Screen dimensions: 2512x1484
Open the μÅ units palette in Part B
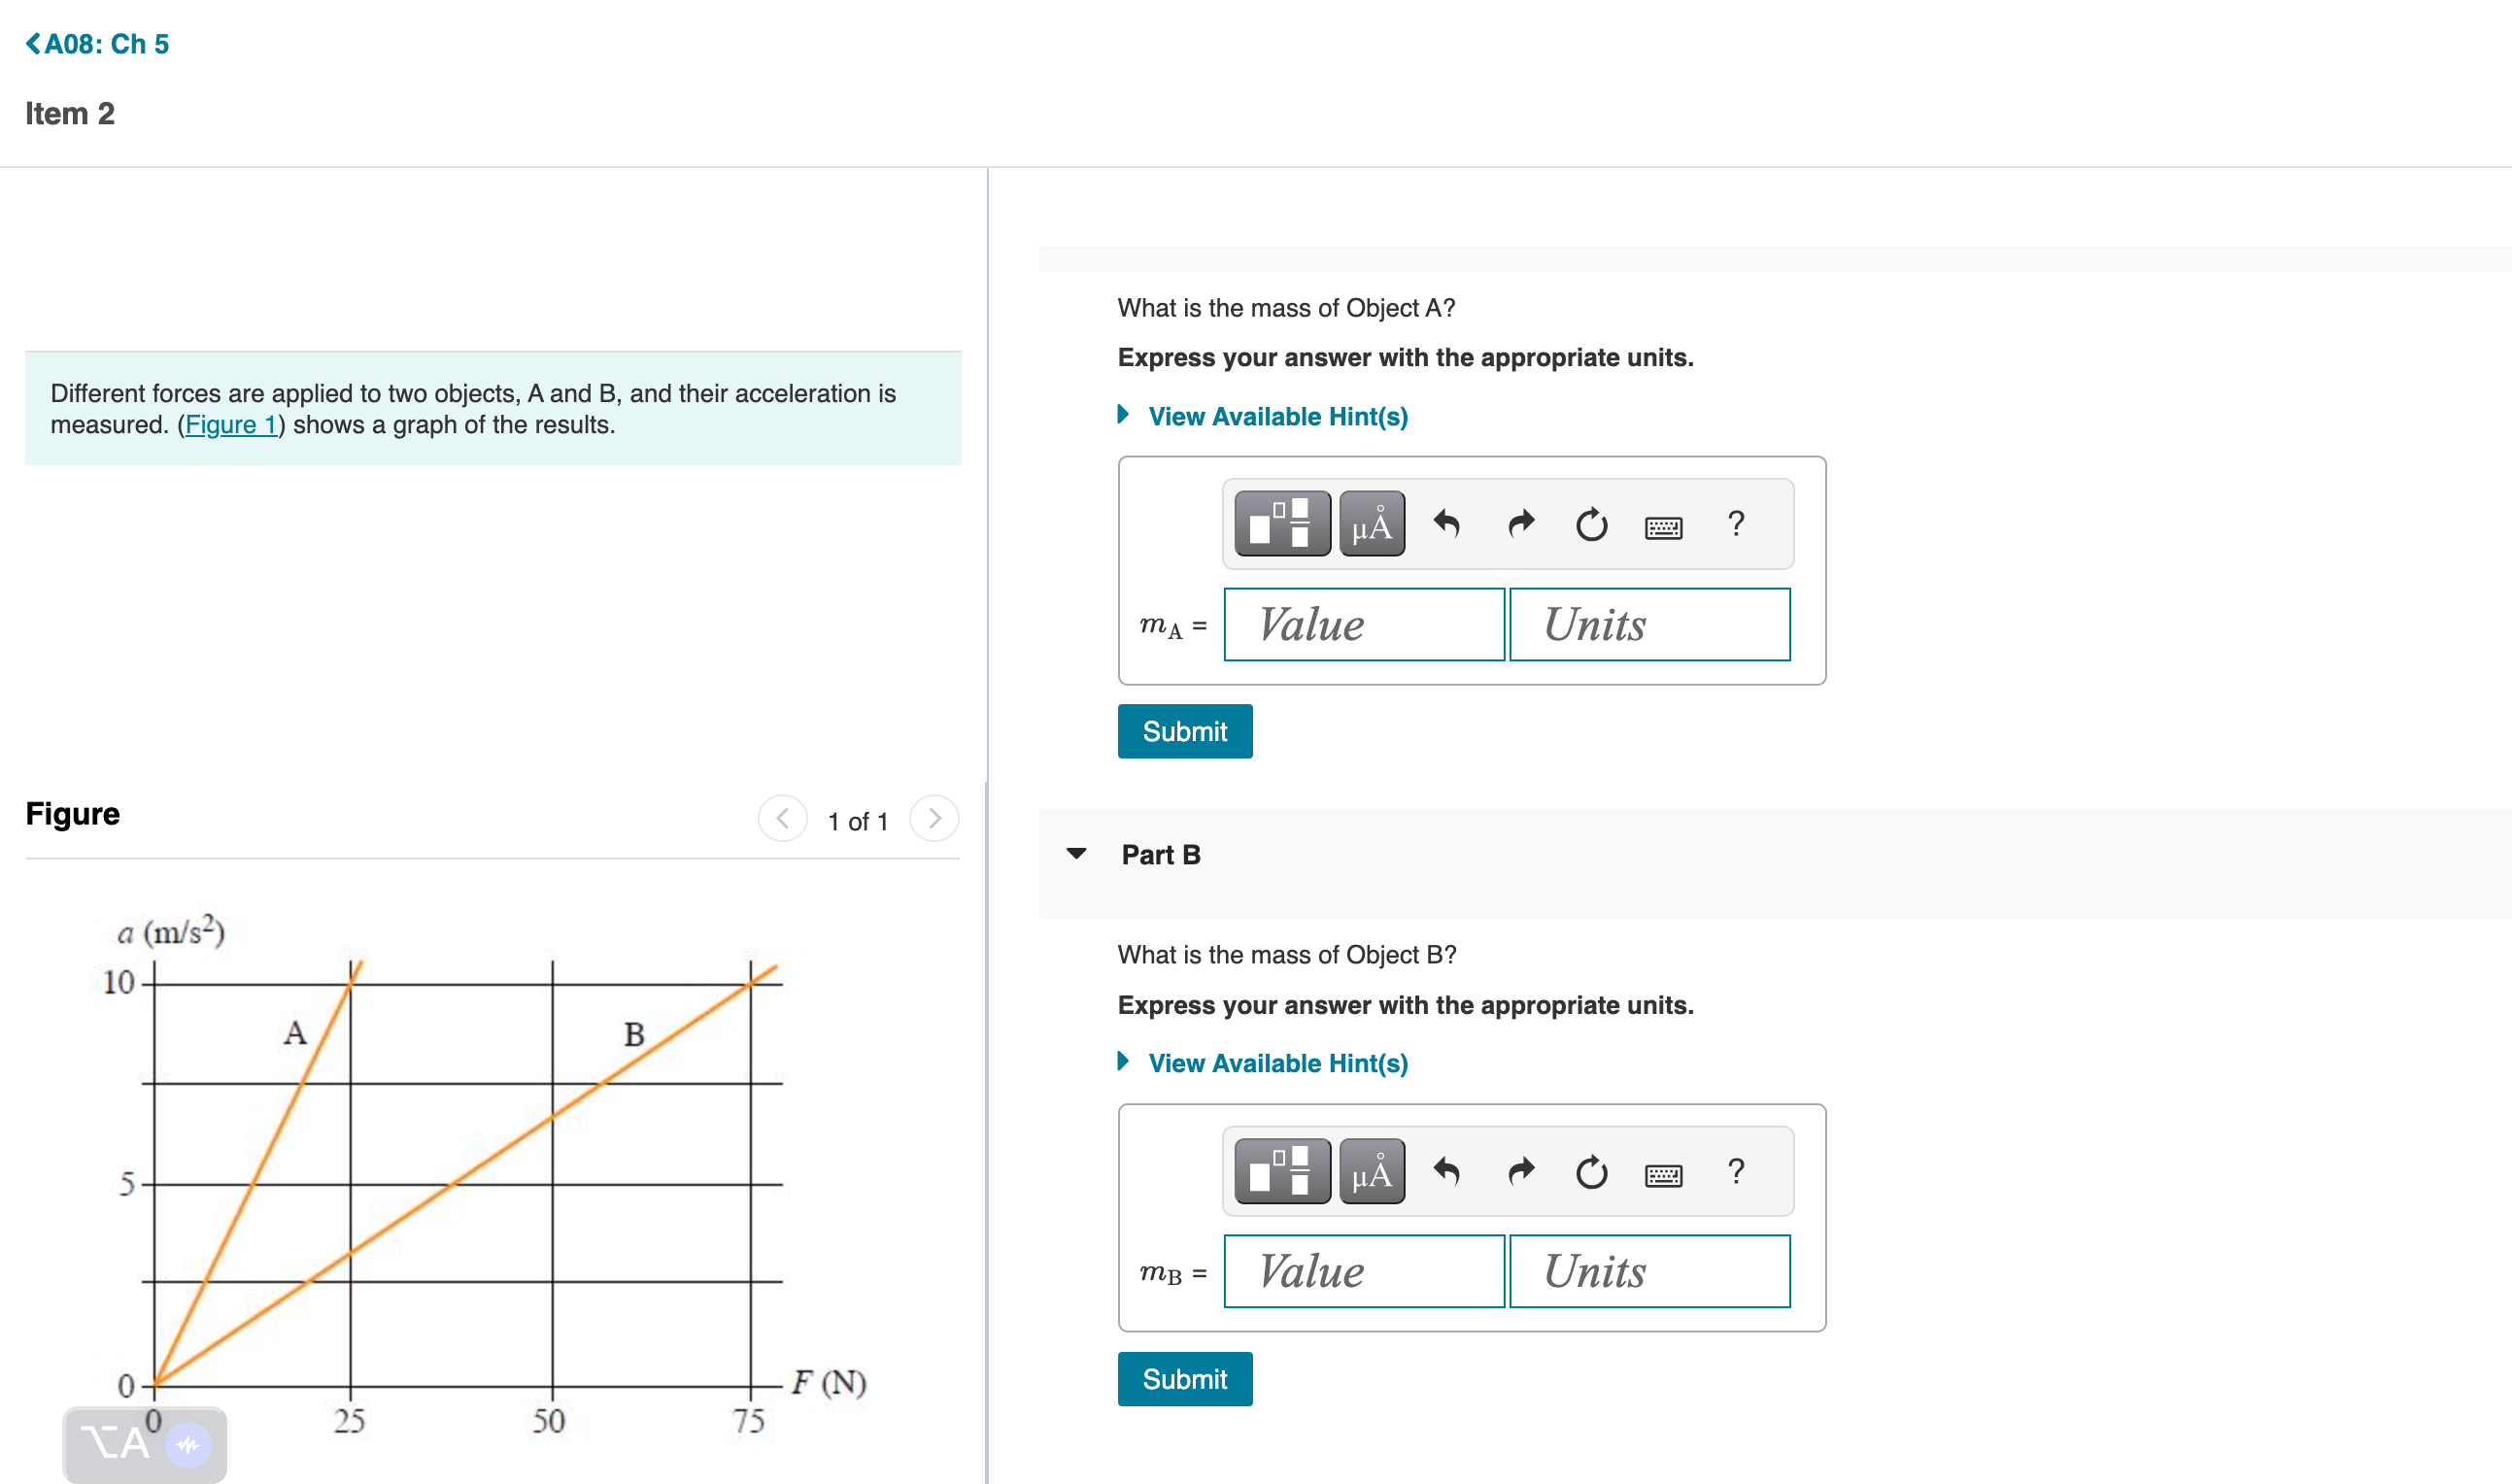pyautogui.click(x=1371, y=1170)
